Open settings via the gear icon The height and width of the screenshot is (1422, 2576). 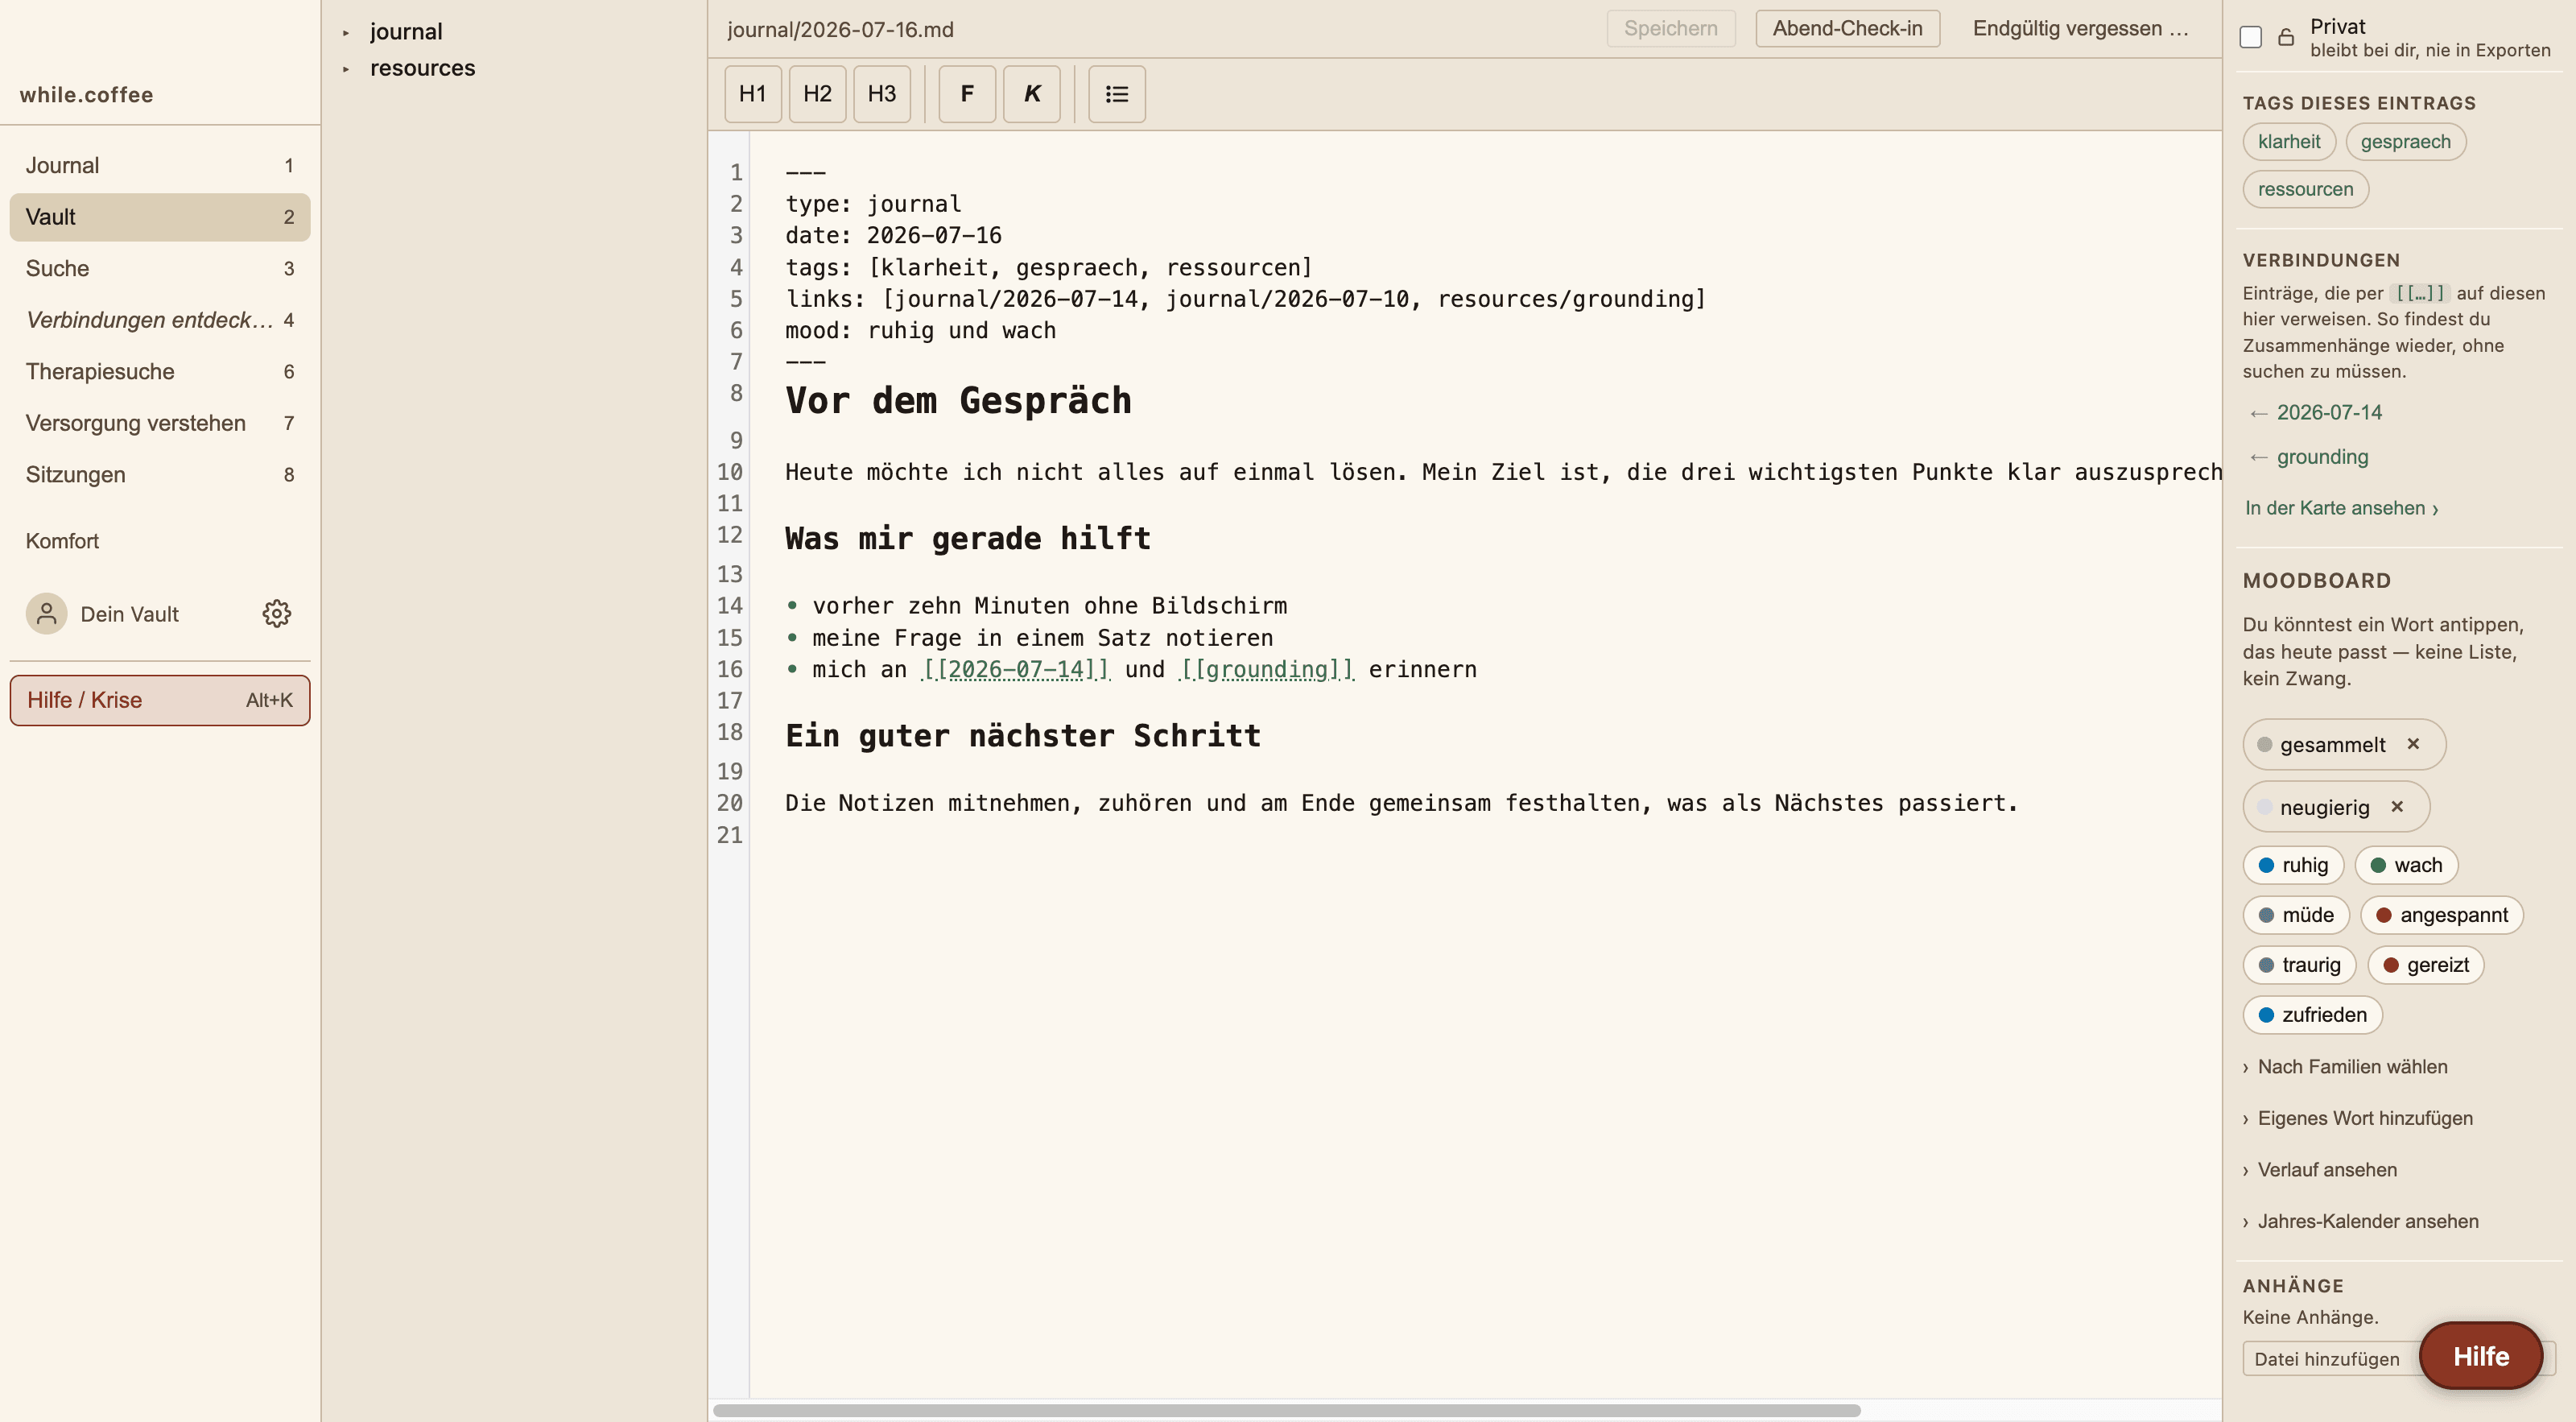click(277, 613)
